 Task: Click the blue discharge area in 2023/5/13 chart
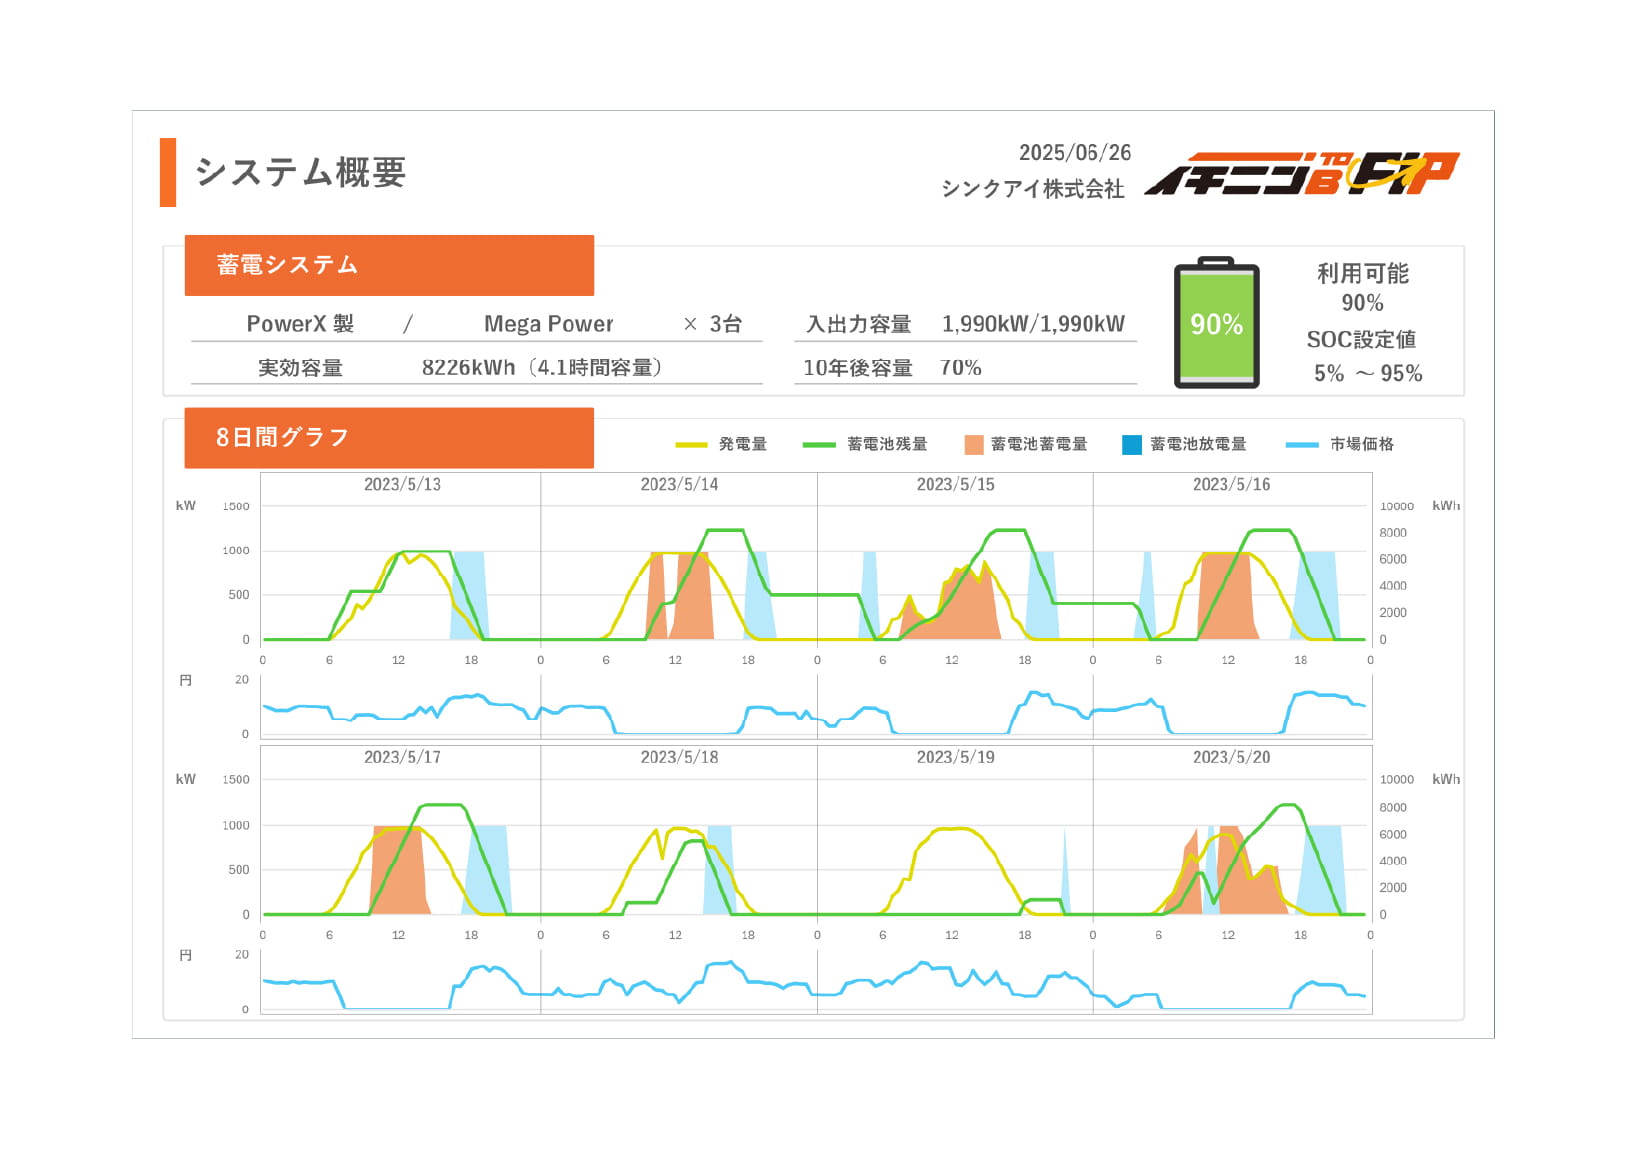point(468,598)
